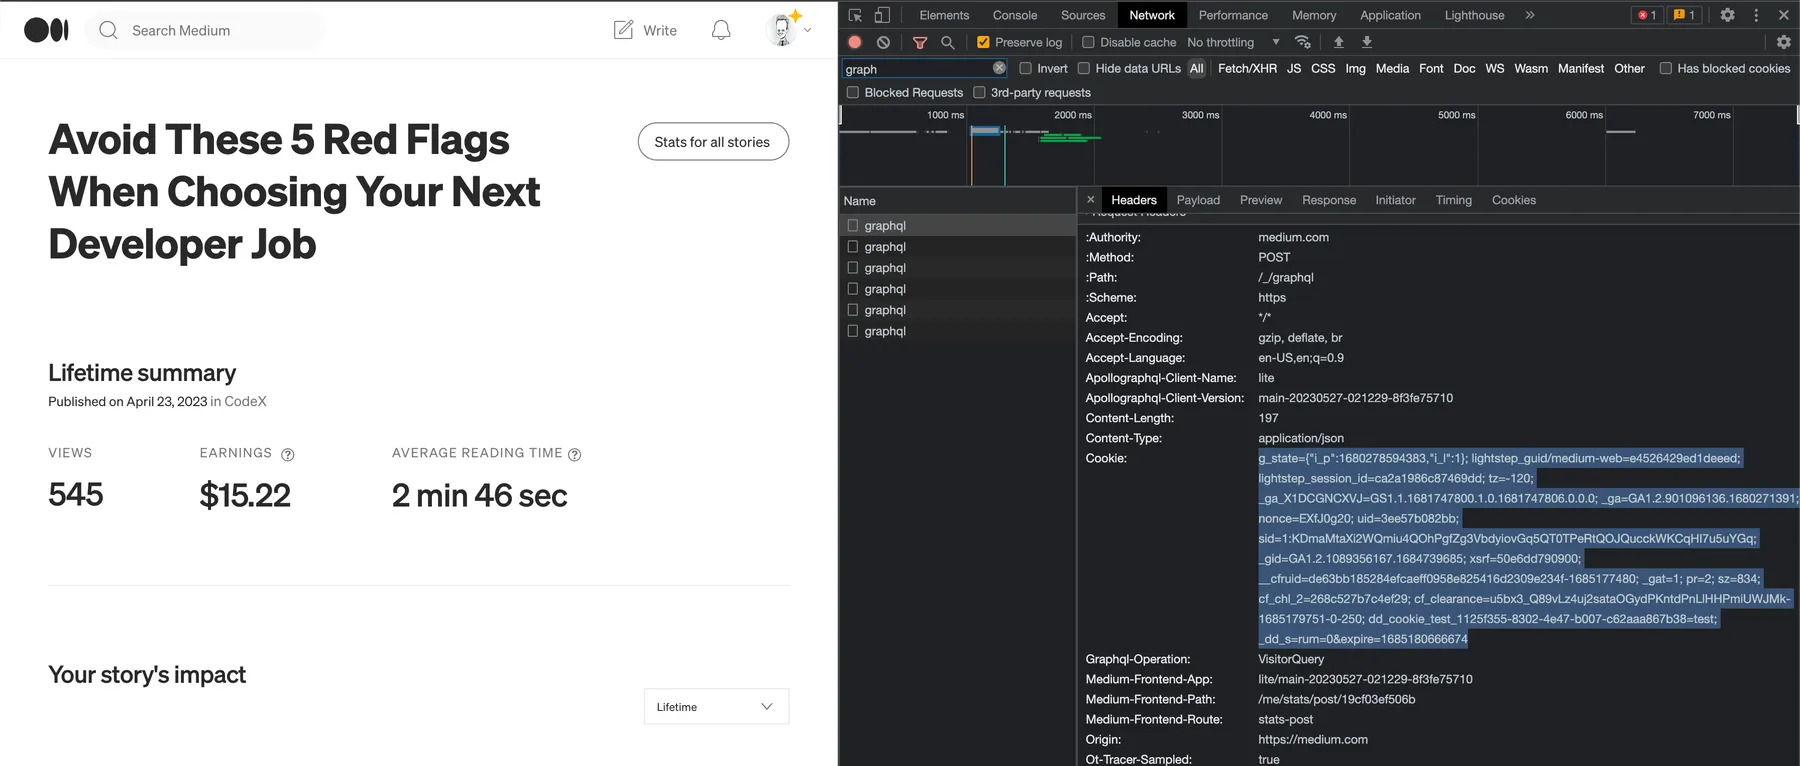Open the Performance tab

[1233, 15]
